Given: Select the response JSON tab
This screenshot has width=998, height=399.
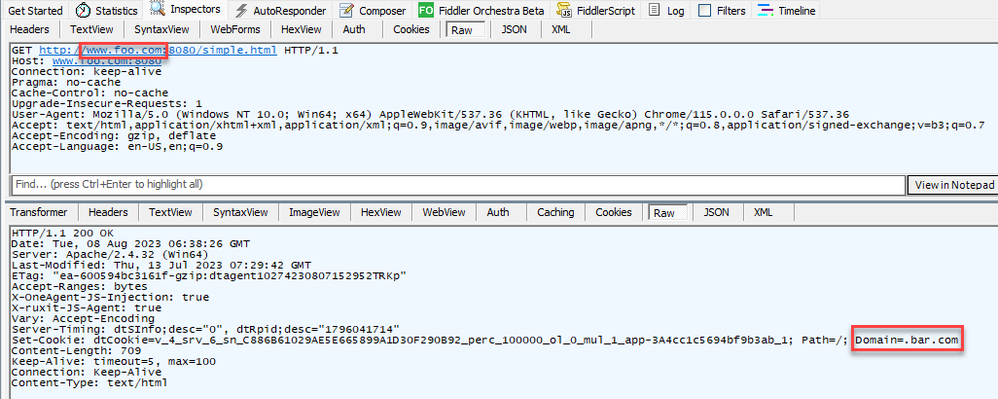Looking at the screenshot, I should pyautogui.click(x=717, y=213).
